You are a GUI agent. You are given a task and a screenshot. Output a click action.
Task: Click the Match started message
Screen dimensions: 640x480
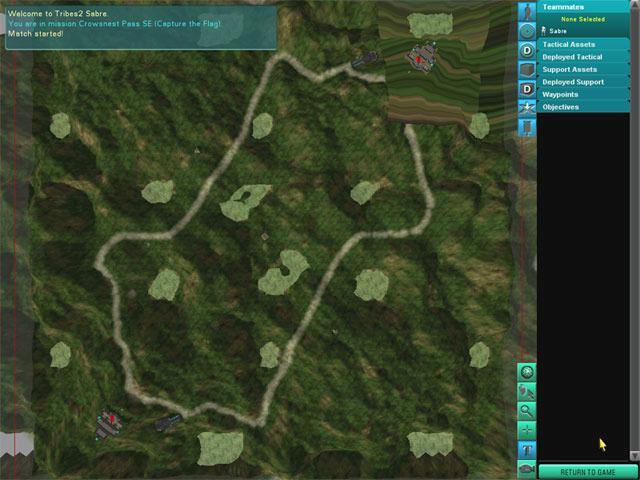(36, 33)
